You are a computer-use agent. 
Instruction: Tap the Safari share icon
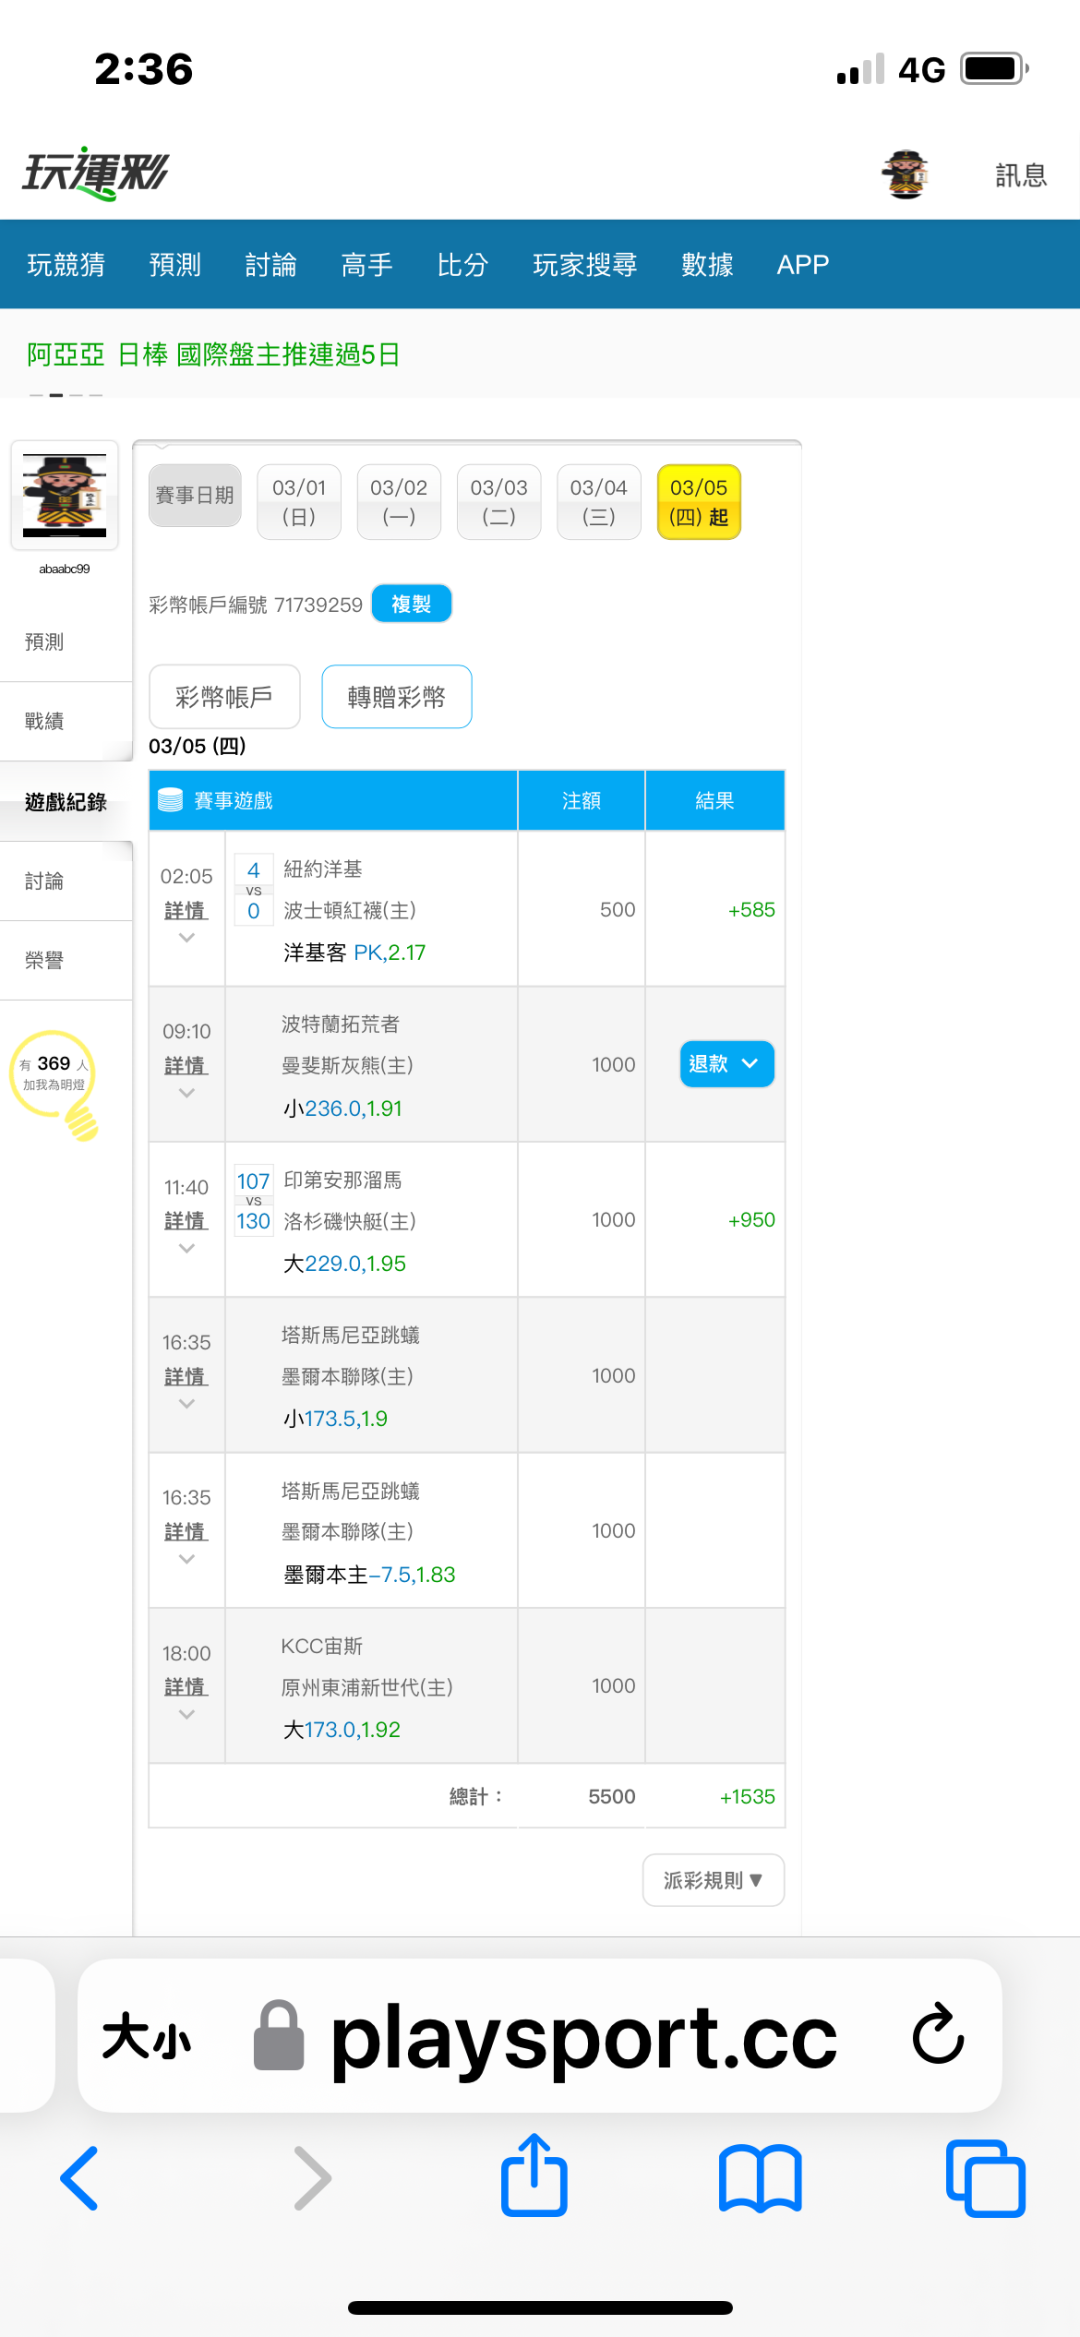pyautogui.click(x=534, y=2176)
